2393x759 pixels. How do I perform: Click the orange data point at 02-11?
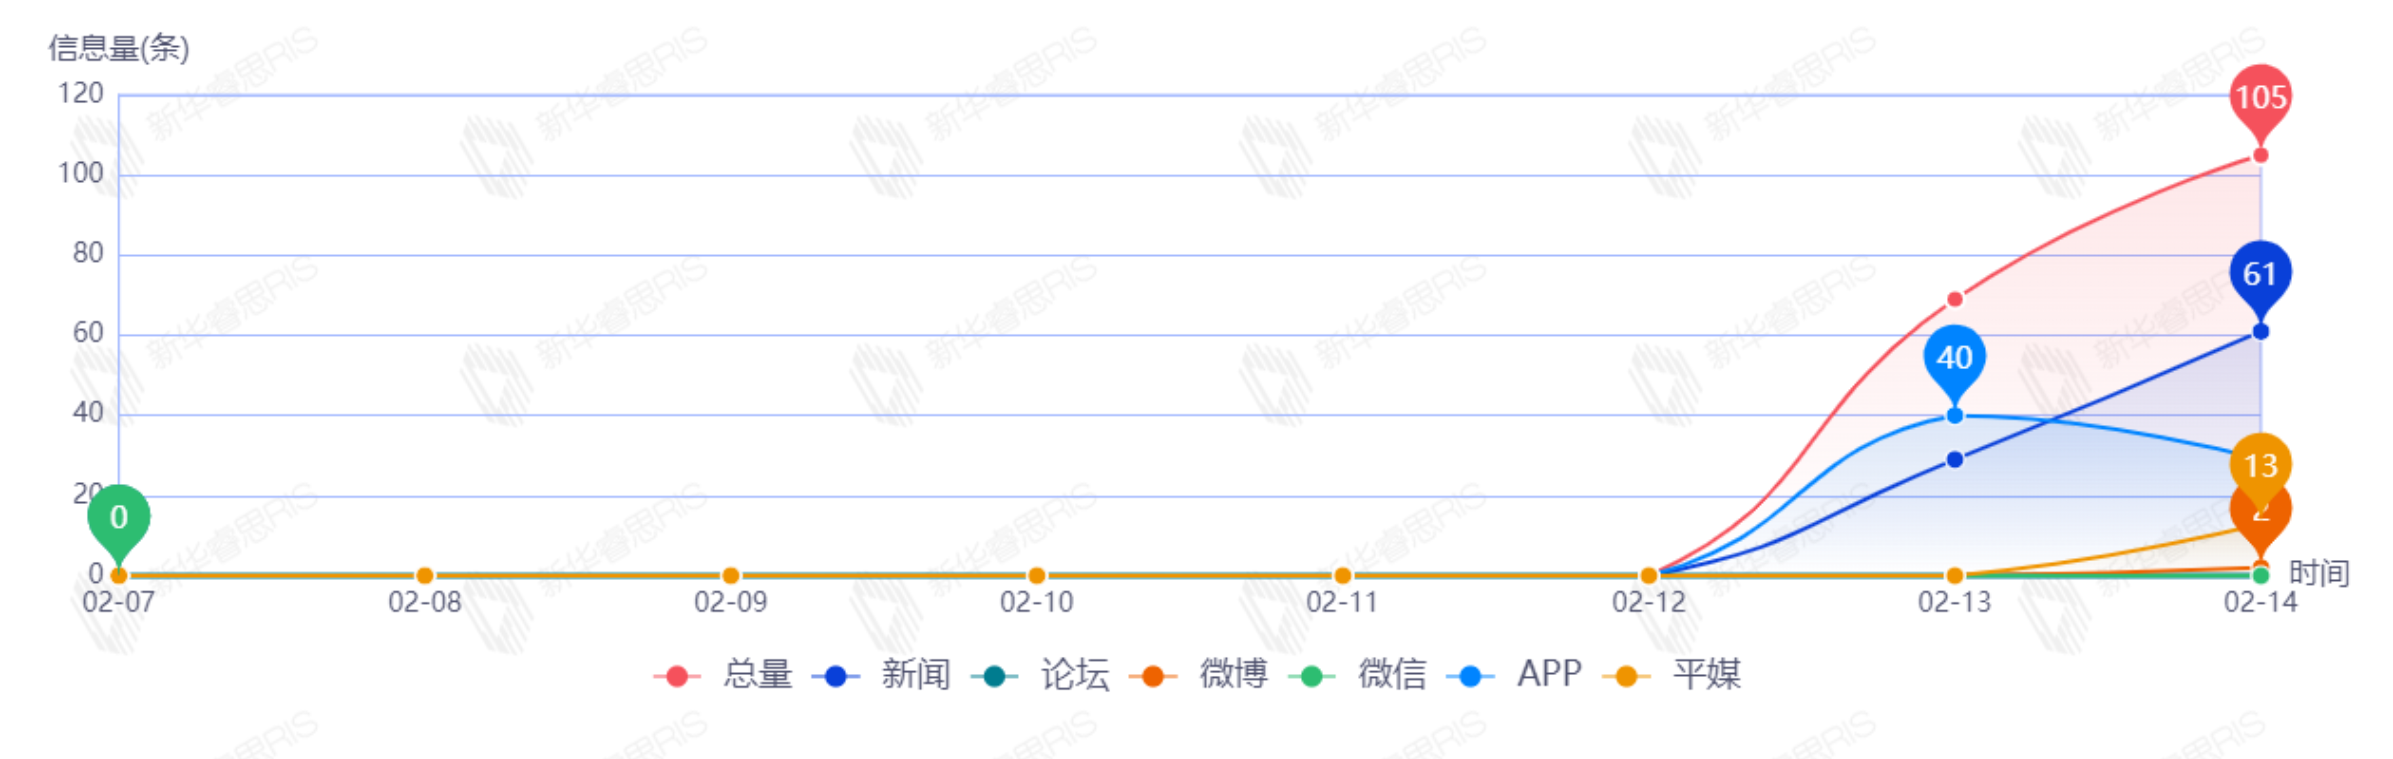pyautogui.click(x=1343, y=576)
